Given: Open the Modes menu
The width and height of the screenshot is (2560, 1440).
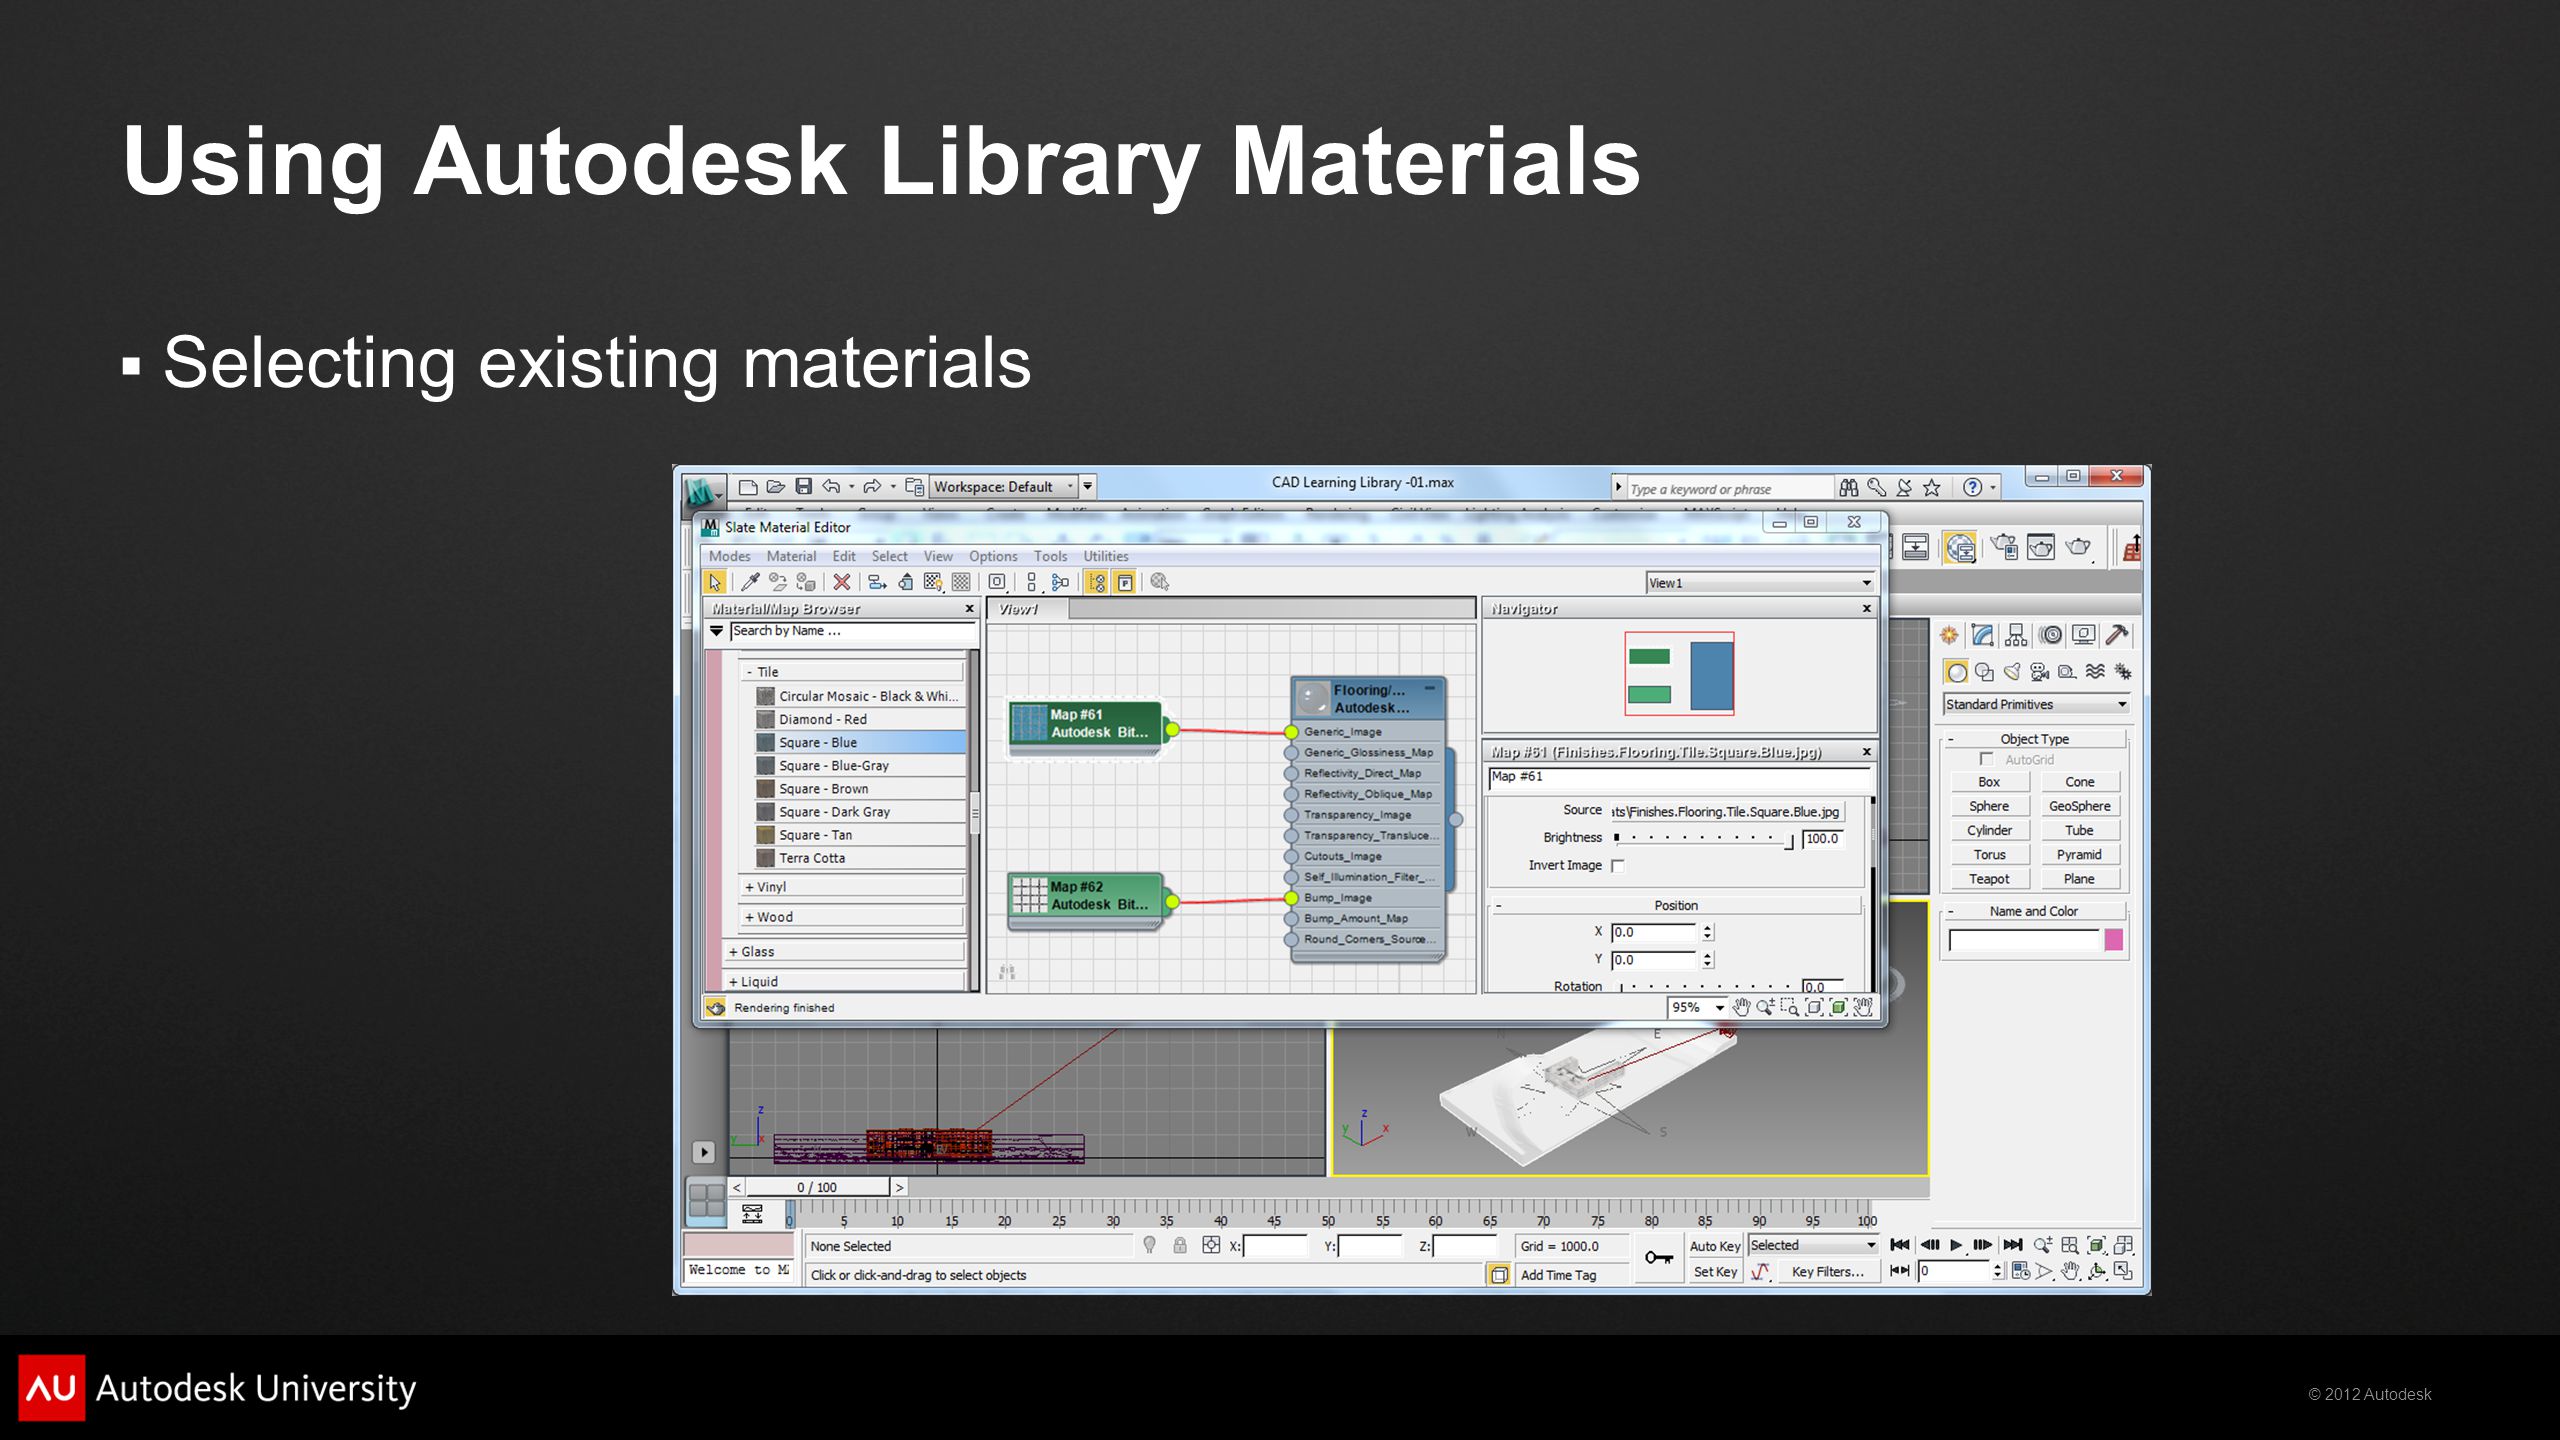Looking at the screenshot, I should 729,556.
